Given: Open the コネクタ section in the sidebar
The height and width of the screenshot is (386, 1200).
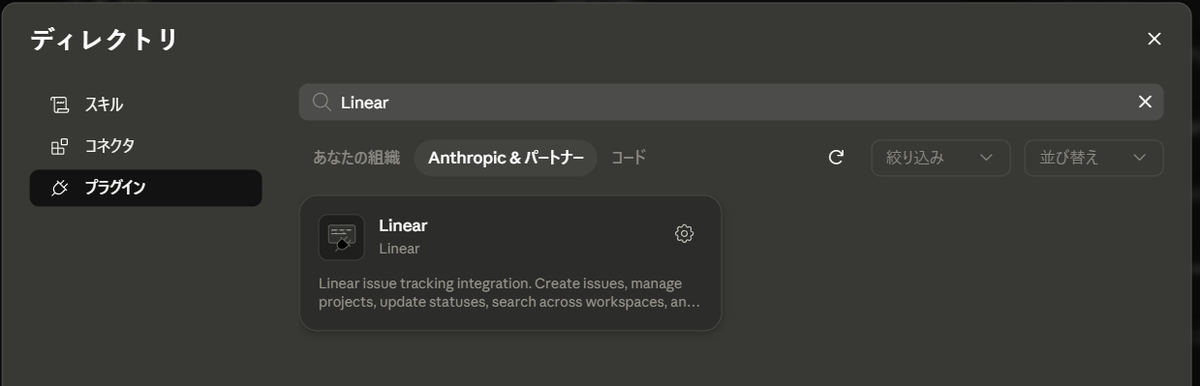Looking at the screenshot, I should coord(146,146).
